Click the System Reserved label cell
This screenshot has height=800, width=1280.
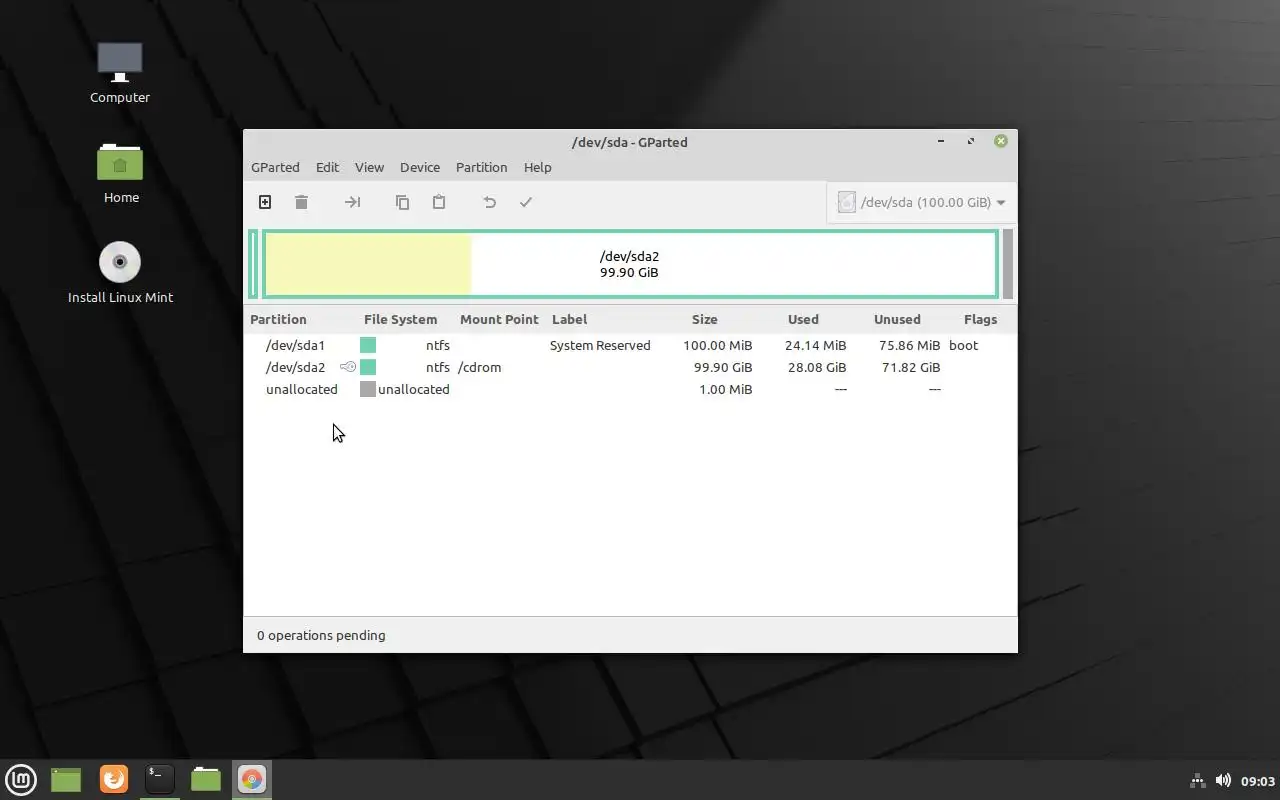click(x=600, y=345)
